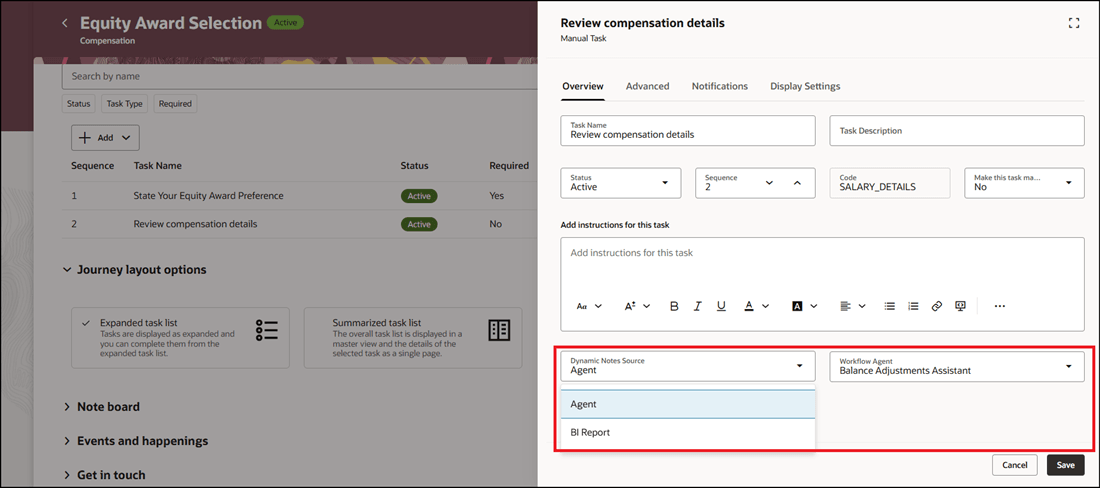Apply the text background highlight color
Screen dimensions: 1100x488
coord(797,306)
